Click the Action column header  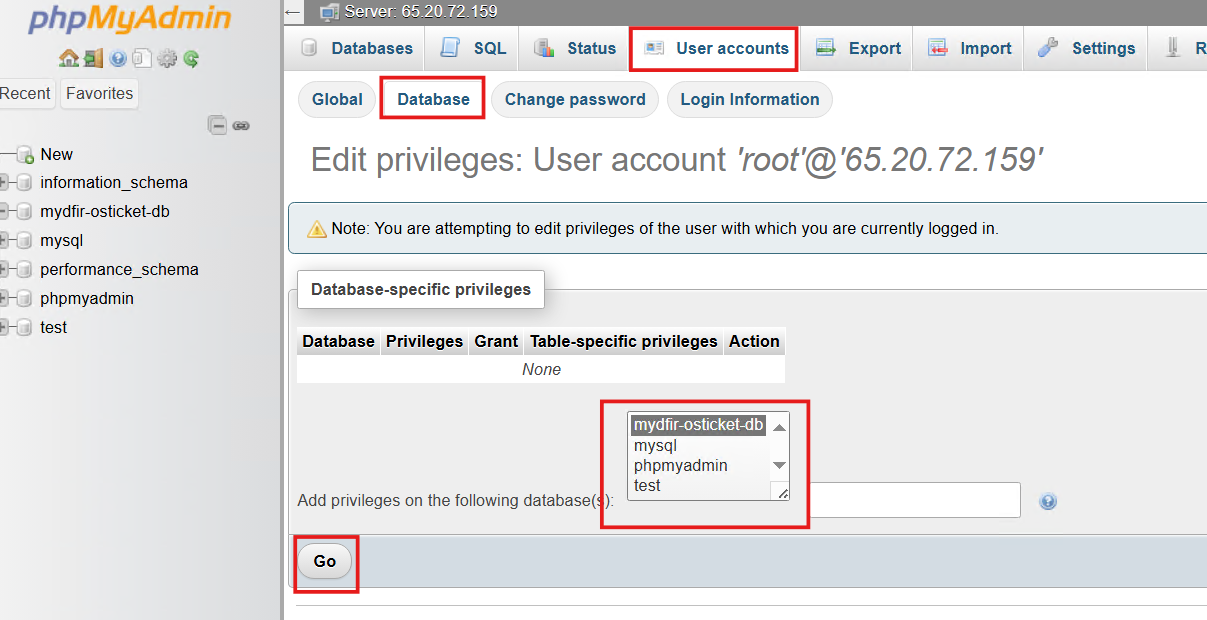click(x=754, y=341)
